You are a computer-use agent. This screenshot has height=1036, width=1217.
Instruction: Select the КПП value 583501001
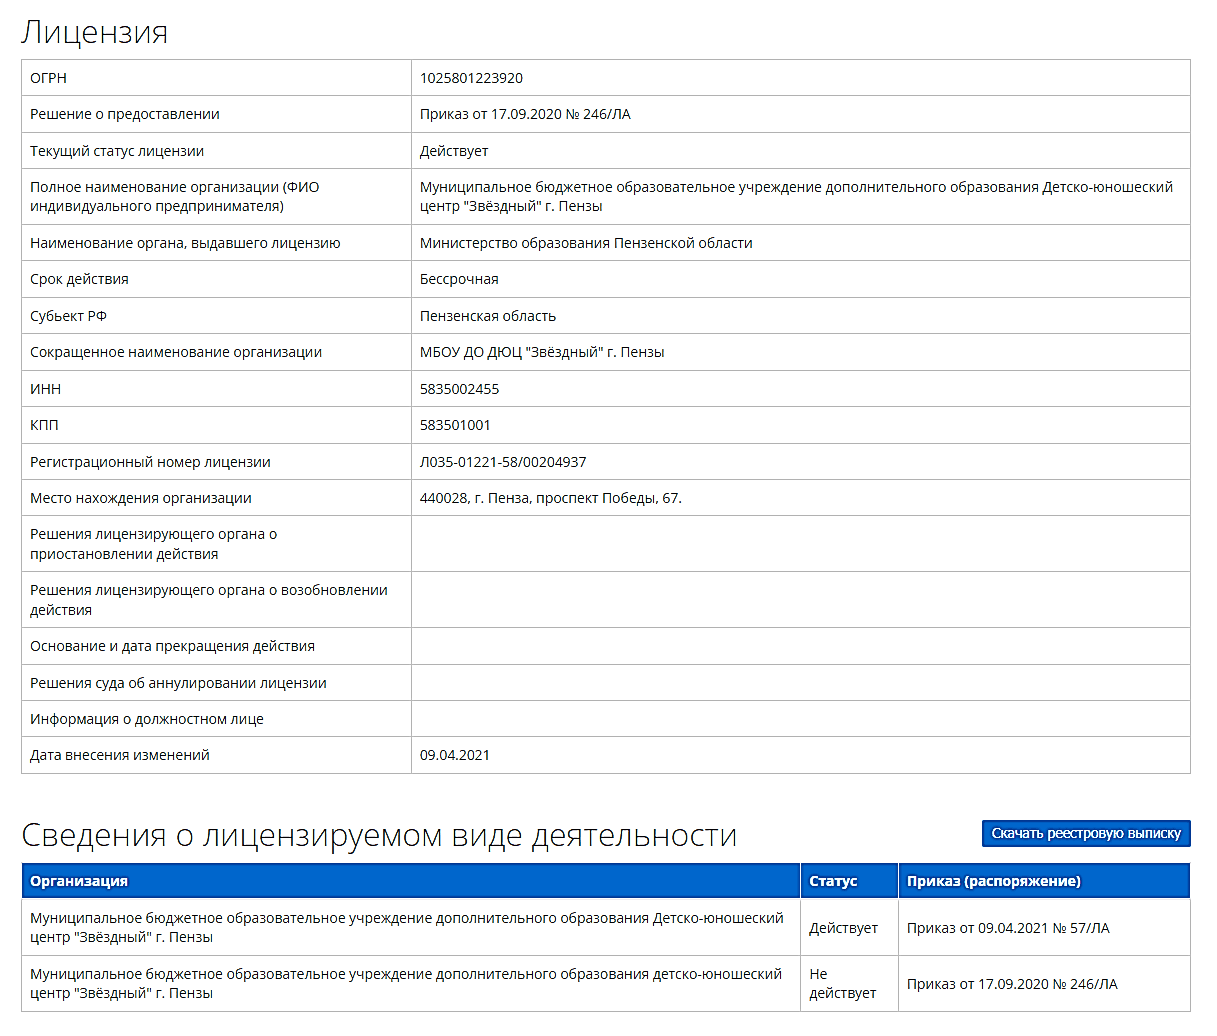click(455, 425)
